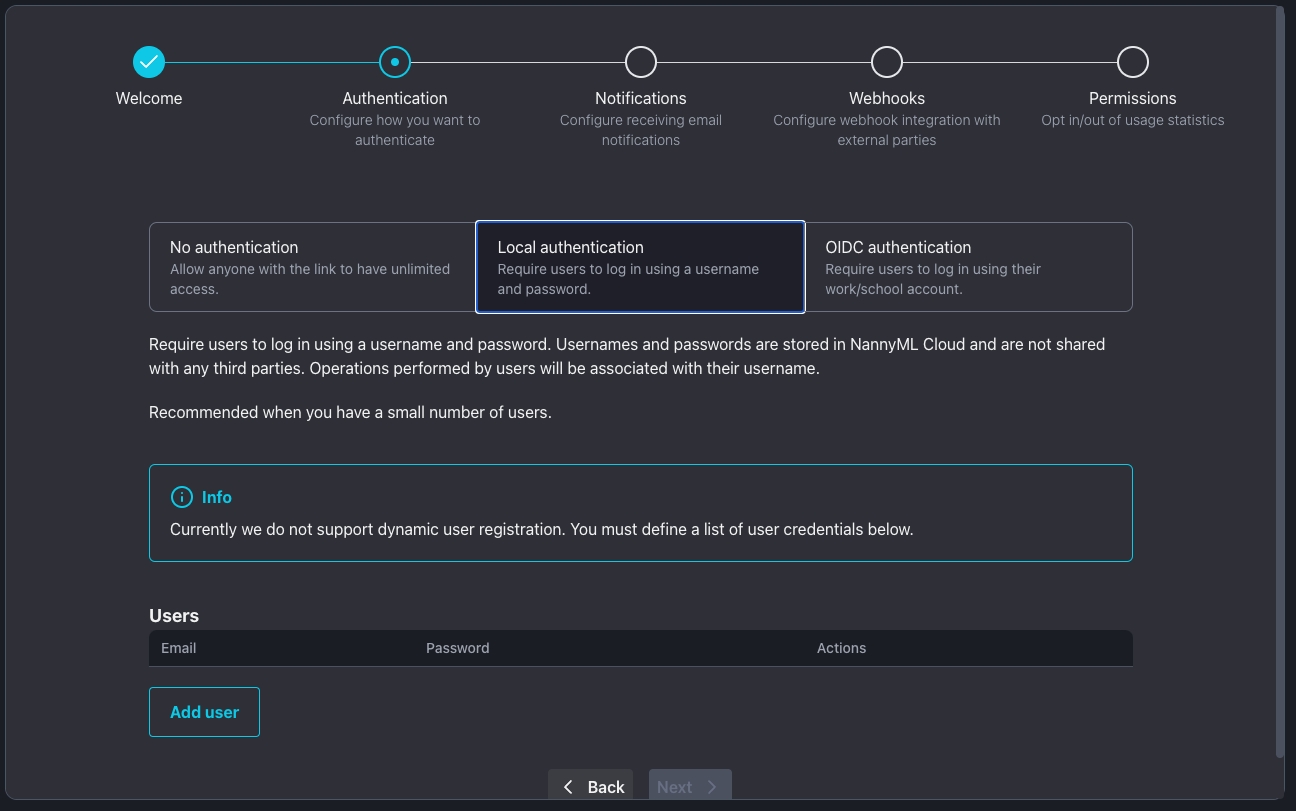Click the Actions column header
Viewport: 1296px width, 811px height.
(841, 648)
